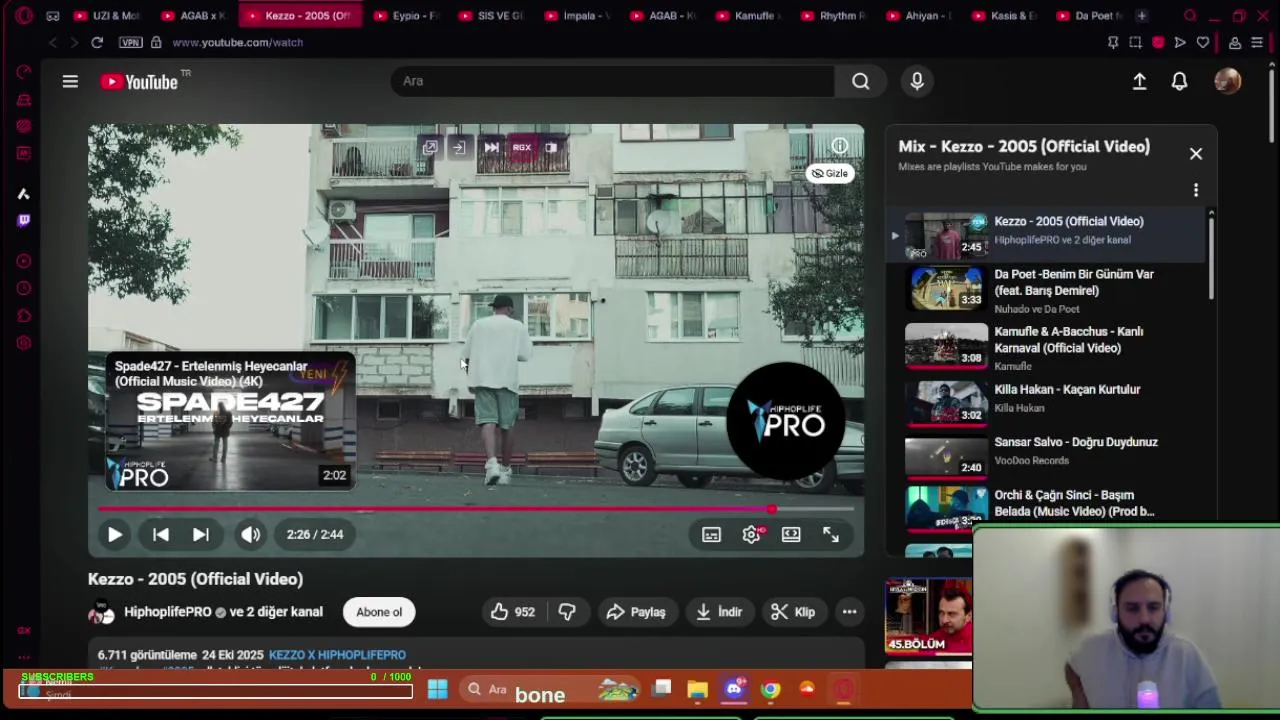Screen dimensions: 1280x720
Task: Switch to the SIS VE GI browser tab
Action: coord(492,16)
